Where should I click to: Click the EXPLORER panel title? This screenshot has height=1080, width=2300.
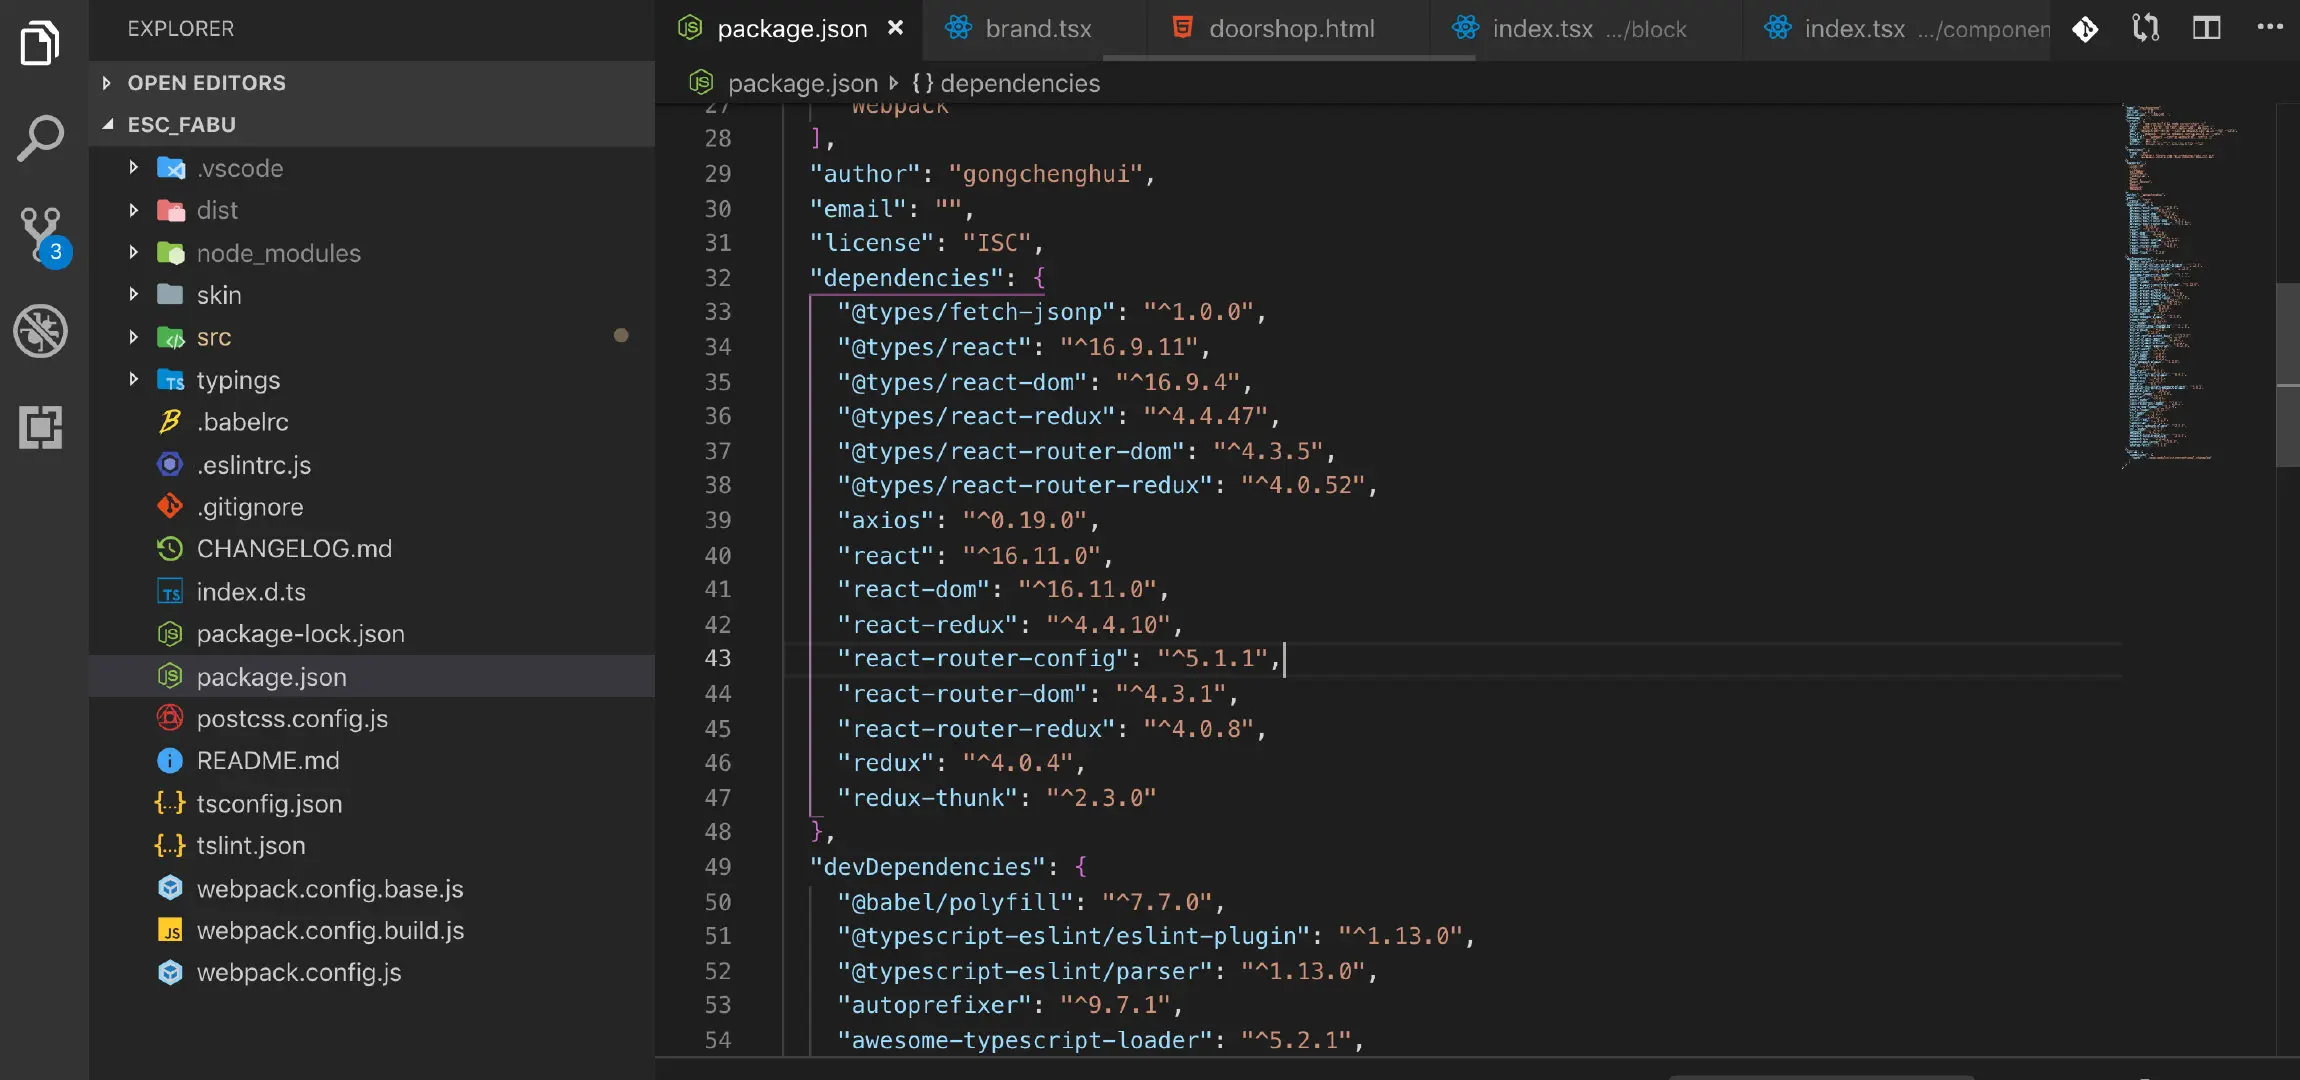tap(181, 29)
